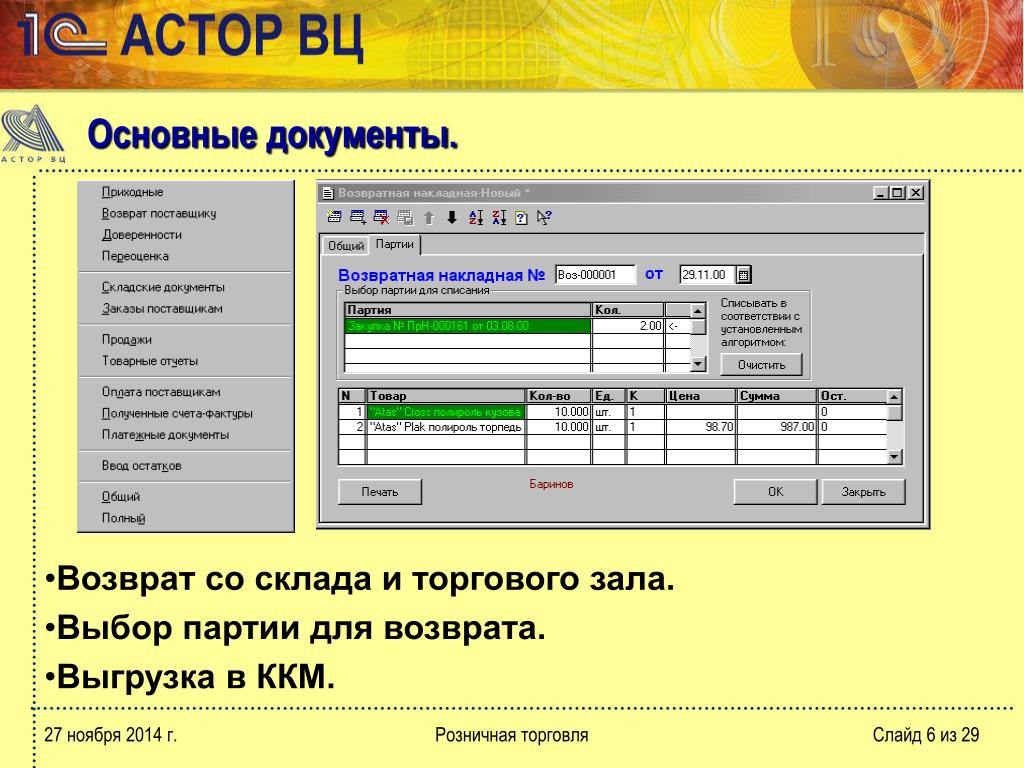Click the '<-' cell in the batch row
1024x768 pixels.
pos(677,326)
